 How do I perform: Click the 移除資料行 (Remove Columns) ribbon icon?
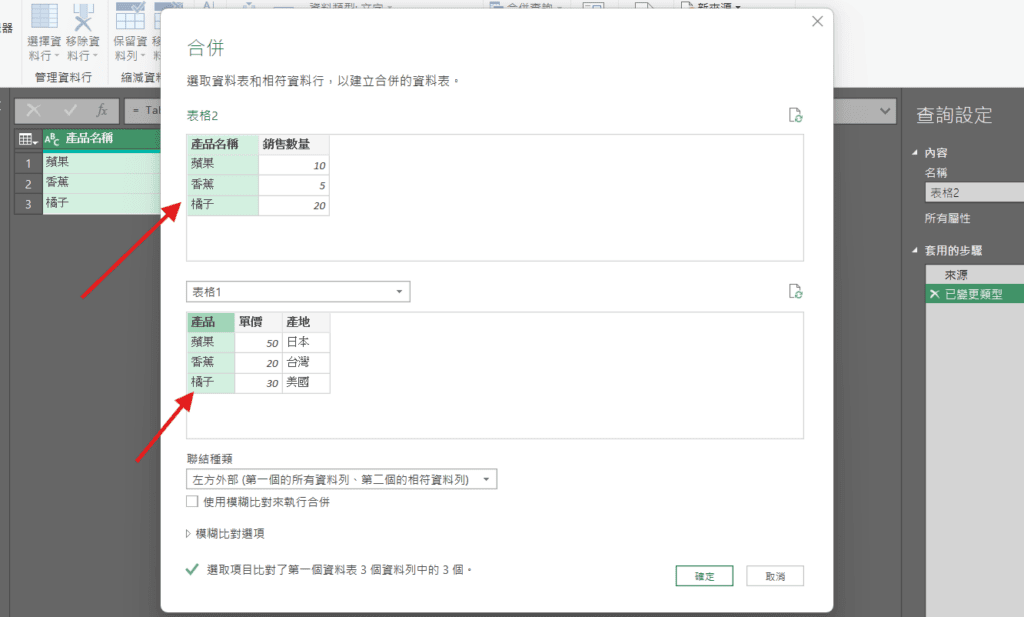pos(83,18)
